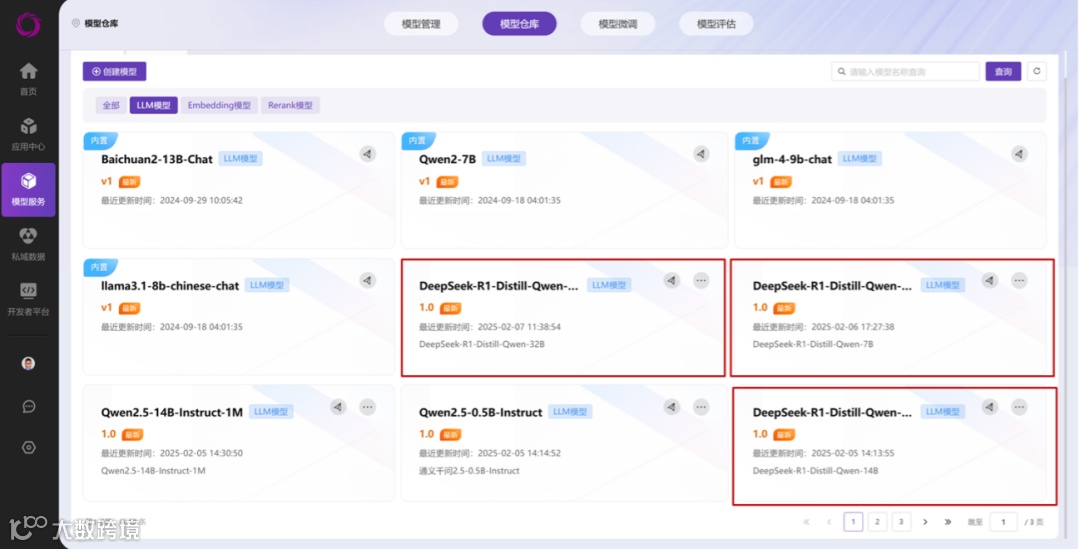Open more options on Qwen2.5-0.5B-Instruct card
The height and width of the screenshot is (549, 1080).
[x=701, y=407]
